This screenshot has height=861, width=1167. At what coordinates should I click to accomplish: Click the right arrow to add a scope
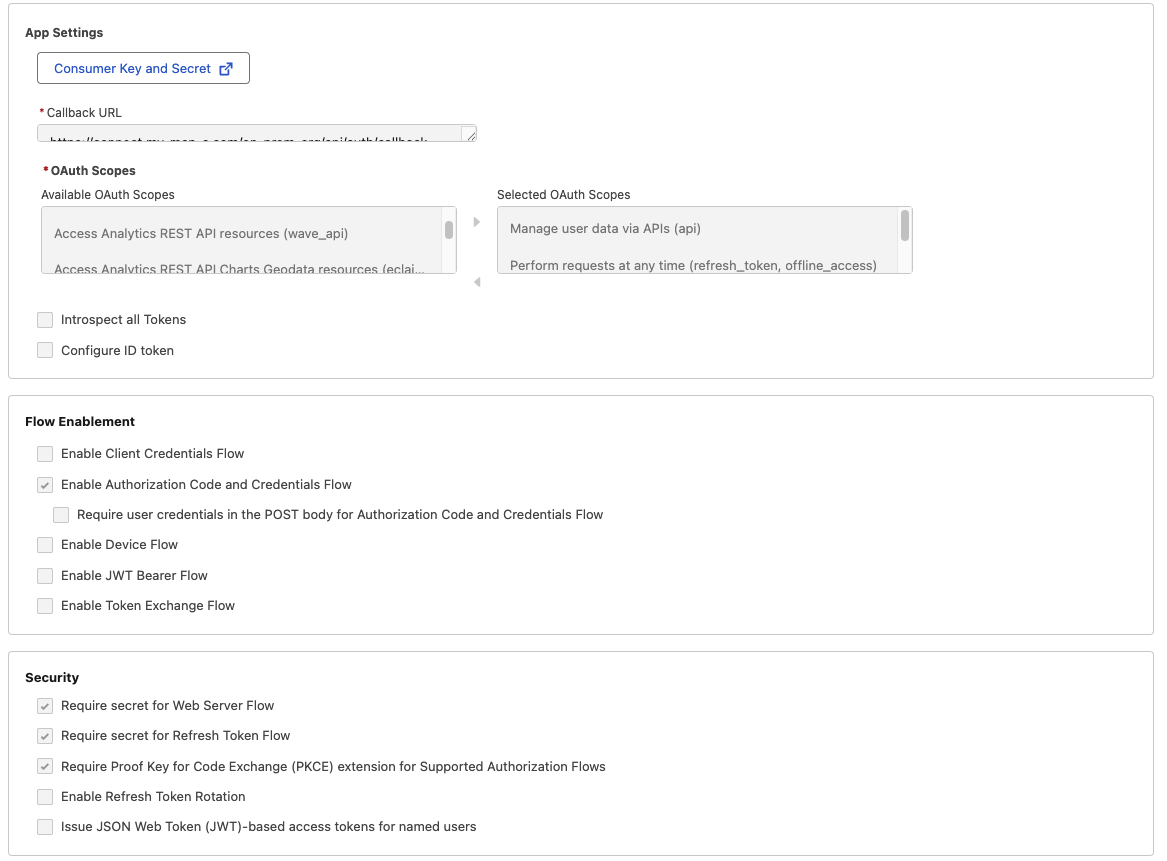[x=477, y=221]
